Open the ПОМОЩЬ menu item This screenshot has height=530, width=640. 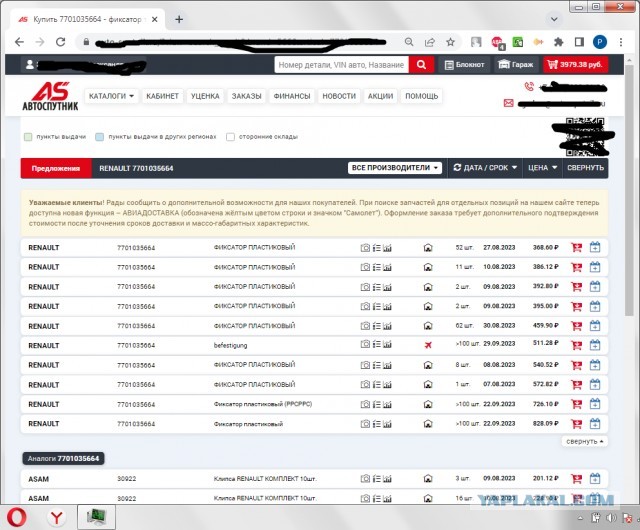tap(422, 96)
